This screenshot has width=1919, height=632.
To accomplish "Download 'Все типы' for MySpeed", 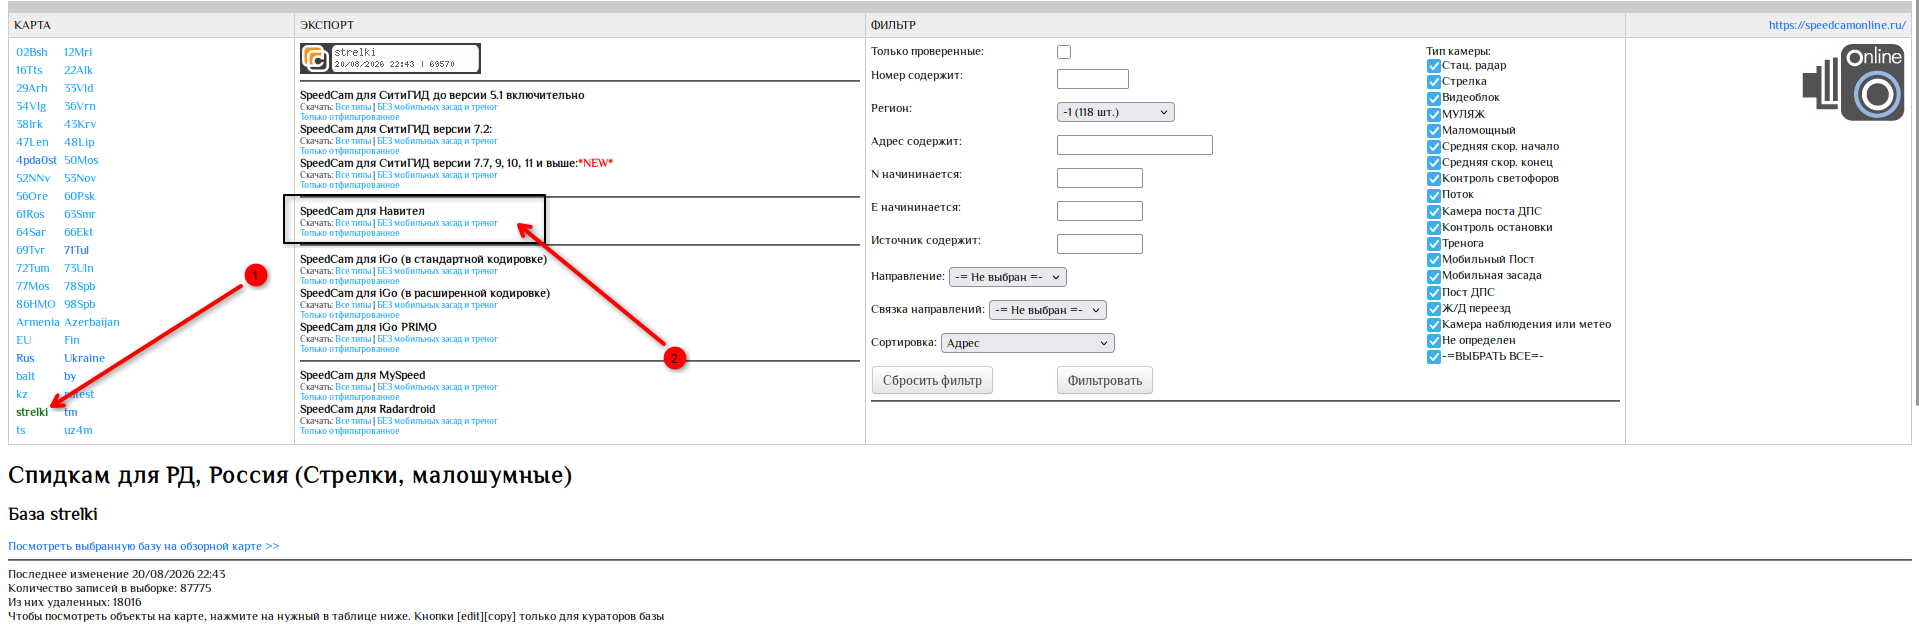I will pyautogui.click(x=353, y=387).
